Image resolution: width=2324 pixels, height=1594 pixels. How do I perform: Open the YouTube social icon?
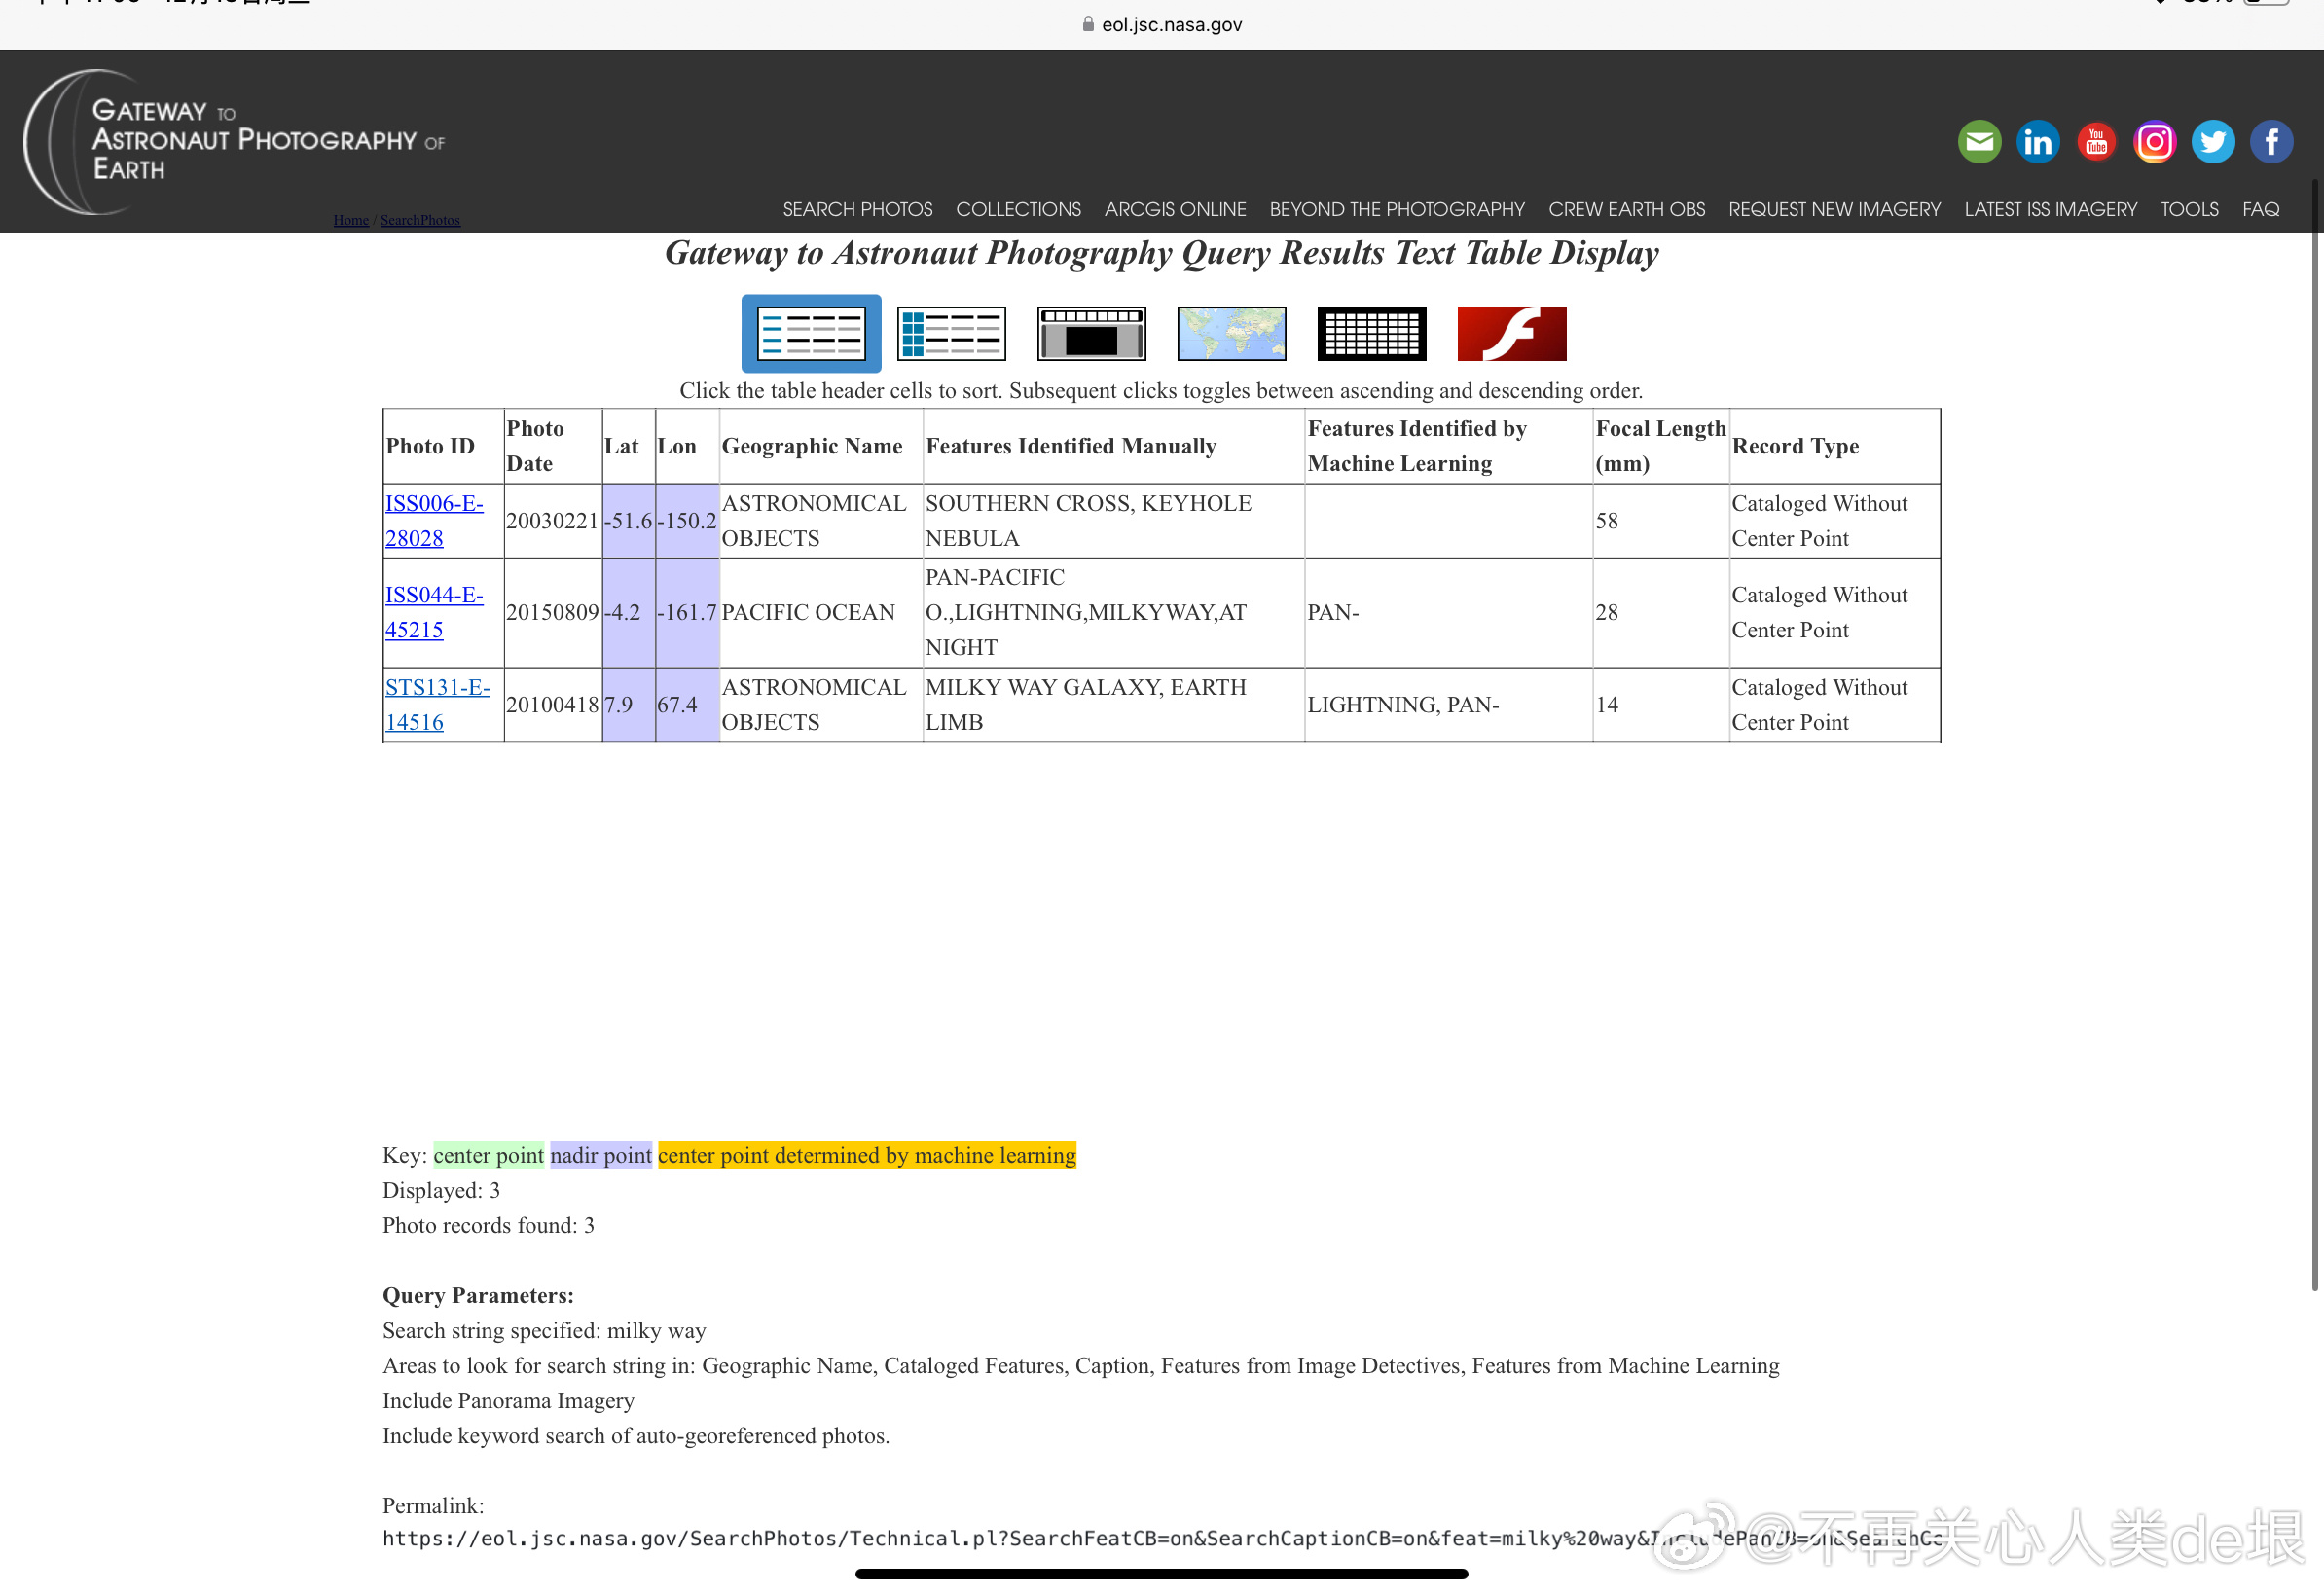tap(2096, 142)
